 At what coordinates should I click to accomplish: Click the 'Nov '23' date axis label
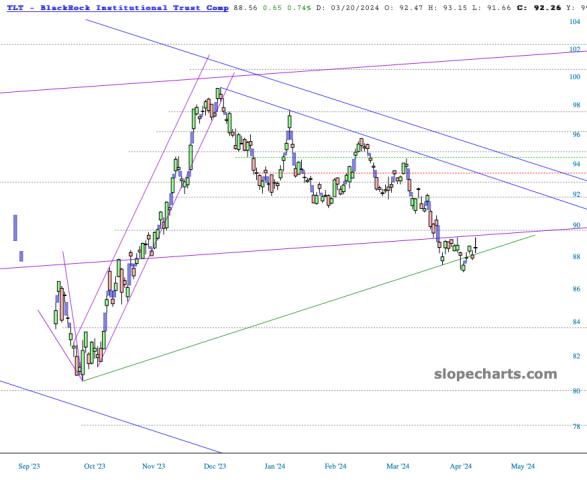[153, 466]
